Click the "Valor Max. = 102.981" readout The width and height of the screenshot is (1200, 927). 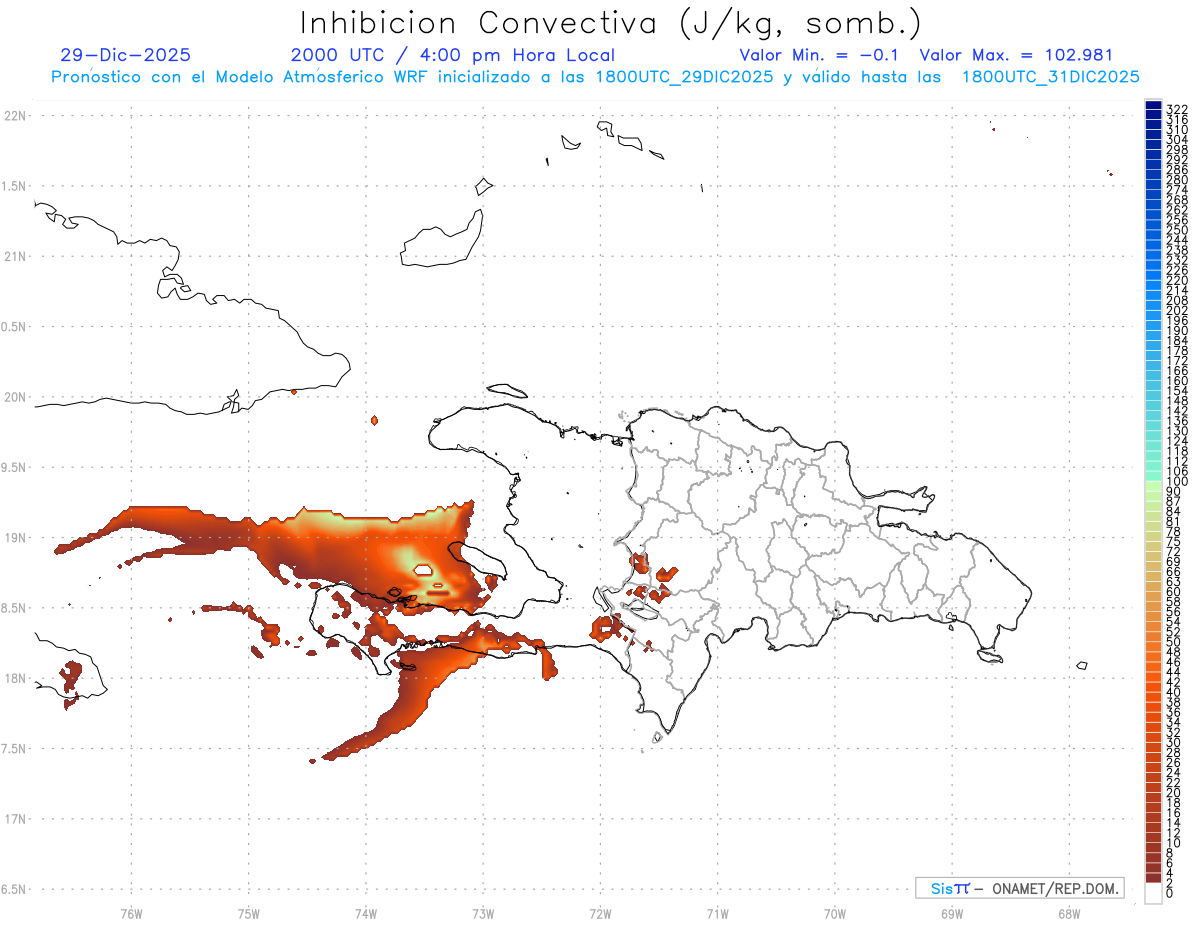click(x=1016, y=56)
